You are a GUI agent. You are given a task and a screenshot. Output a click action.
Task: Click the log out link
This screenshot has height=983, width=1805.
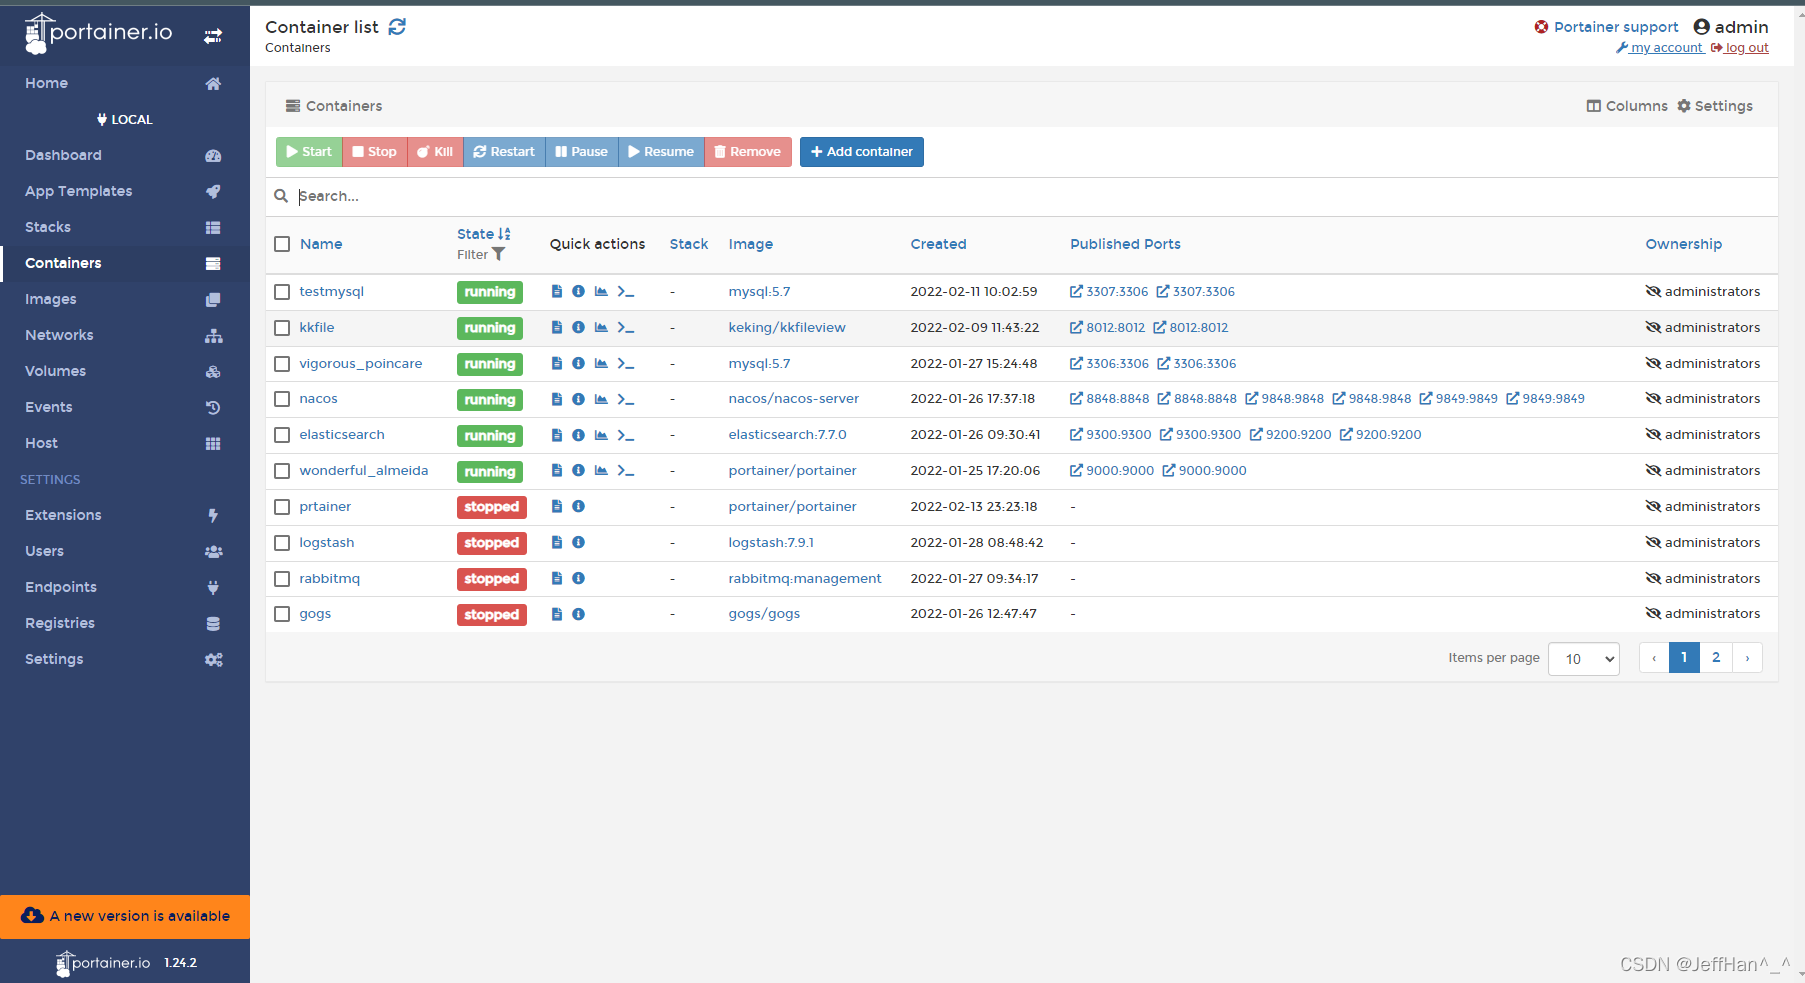tap(1740, 48)
